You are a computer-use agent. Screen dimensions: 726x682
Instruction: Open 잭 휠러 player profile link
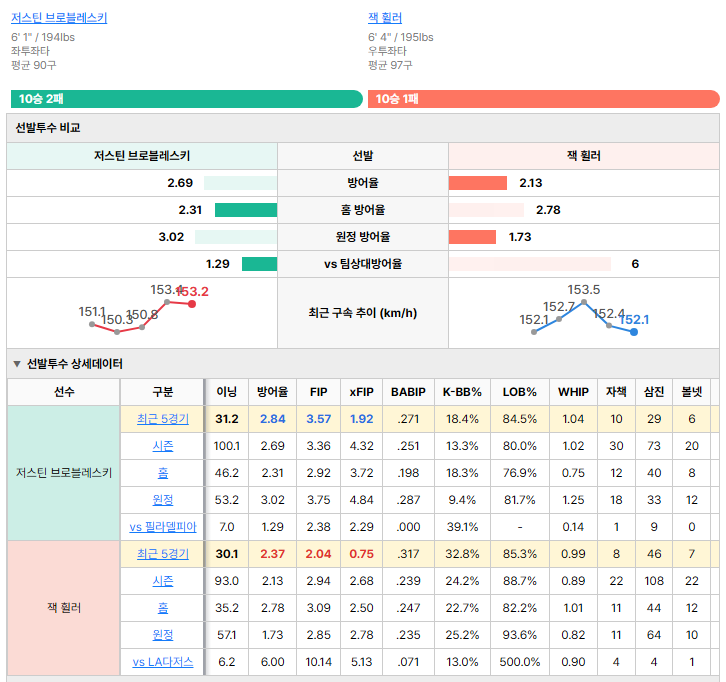385,18
